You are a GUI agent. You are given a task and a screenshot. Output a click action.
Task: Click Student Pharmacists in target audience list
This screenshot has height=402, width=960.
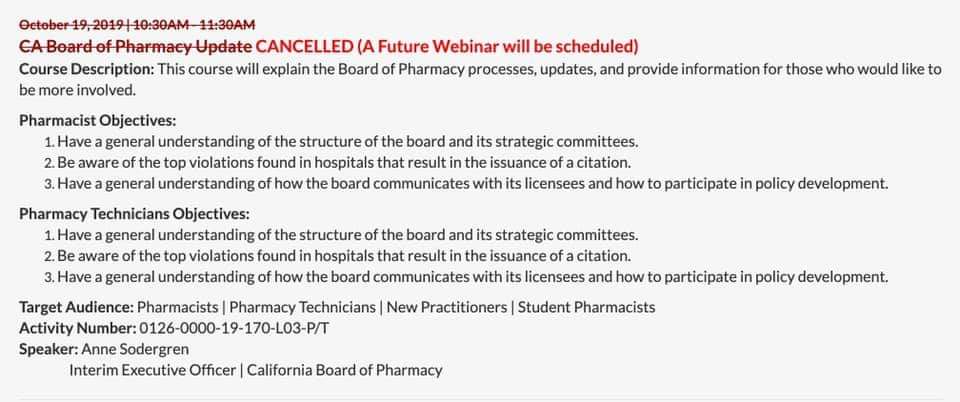(587, 307)
